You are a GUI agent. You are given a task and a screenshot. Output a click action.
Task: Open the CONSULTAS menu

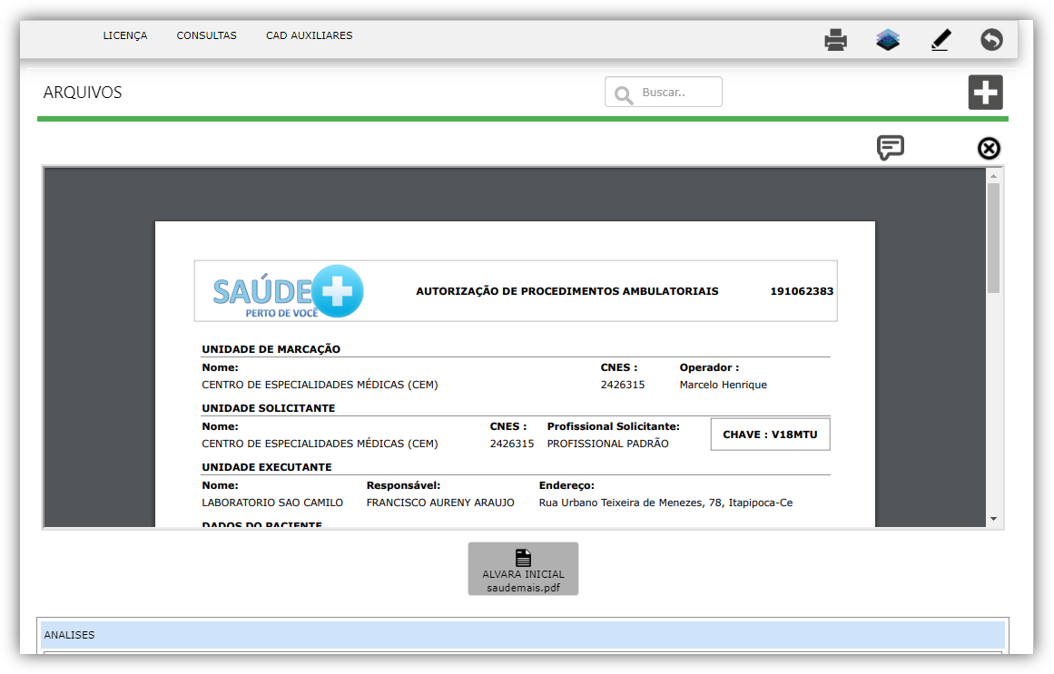point(207,36)
